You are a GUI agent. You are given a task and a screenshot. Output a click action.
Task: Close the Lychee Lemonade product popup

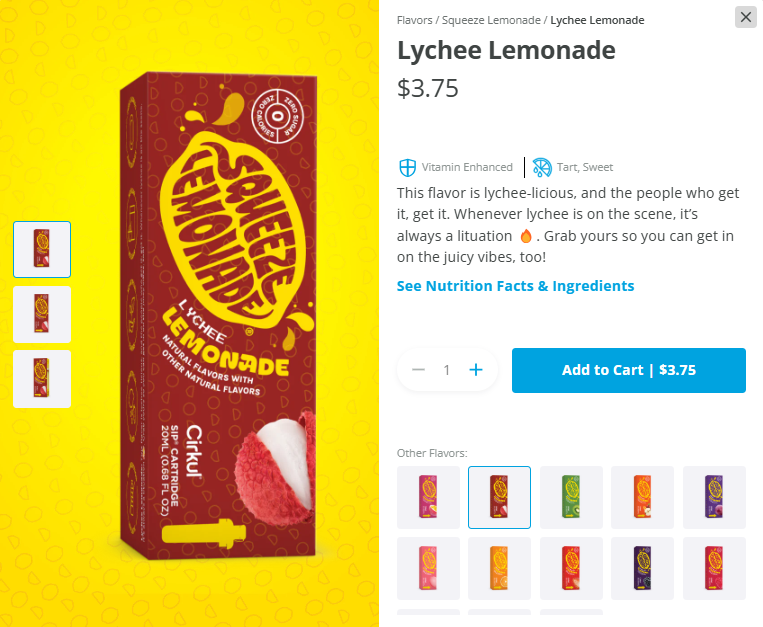(745, 18)
